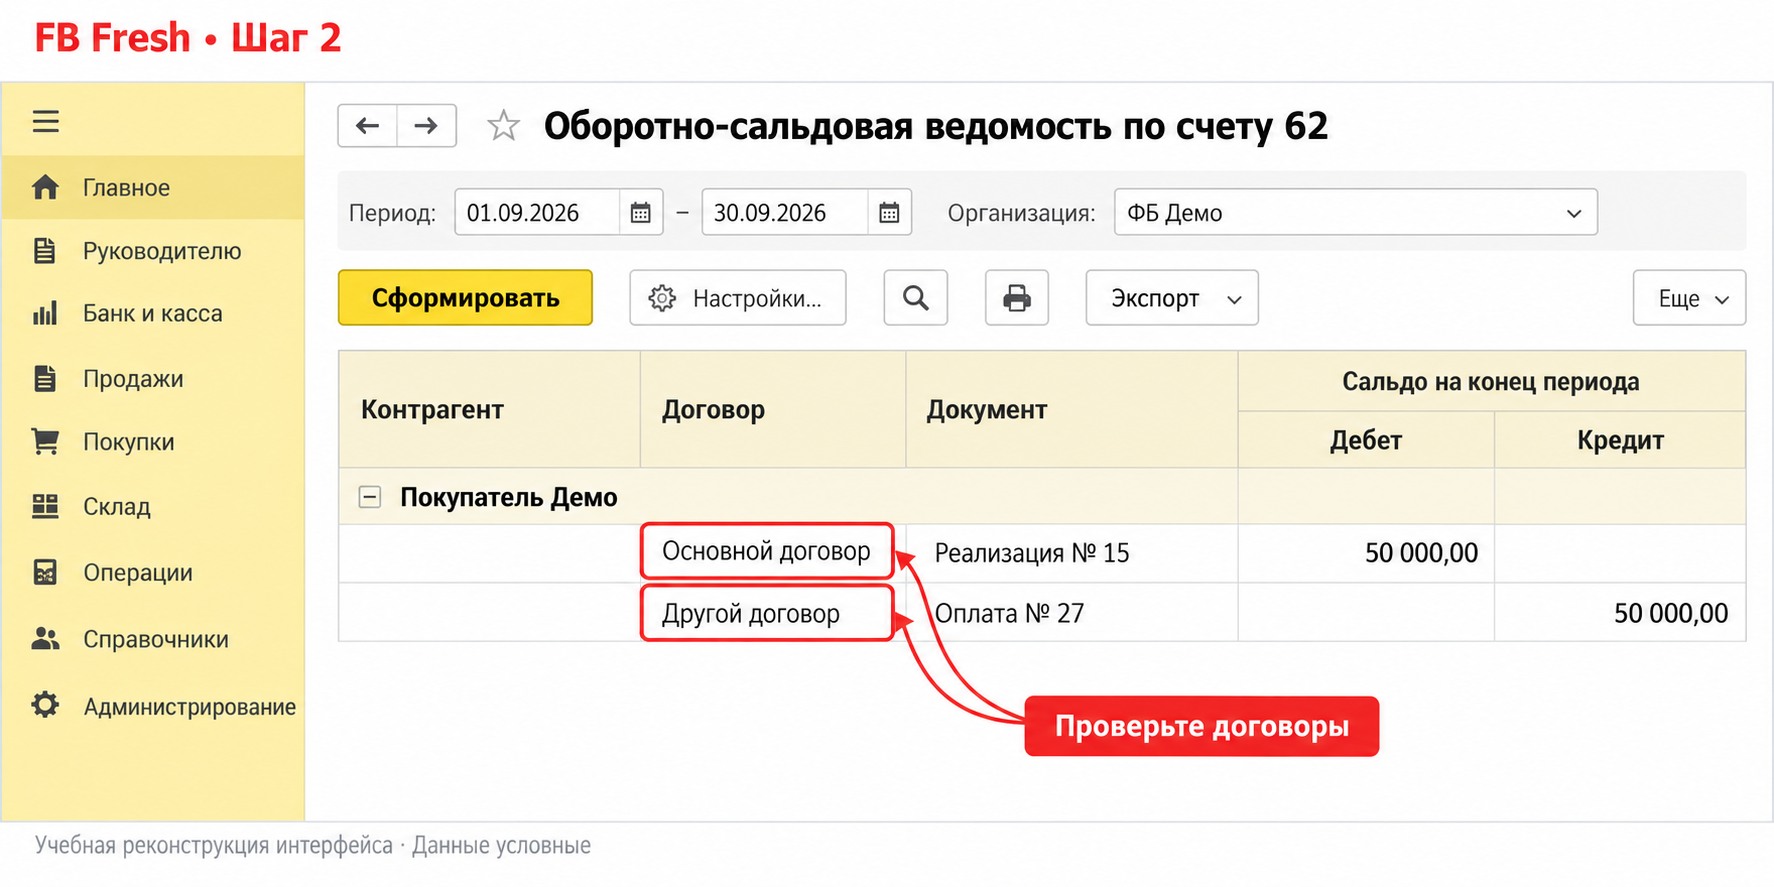Open calendar for period end date
The height and width of the screenshot is (887, 1774).
[x=889, y=213]
